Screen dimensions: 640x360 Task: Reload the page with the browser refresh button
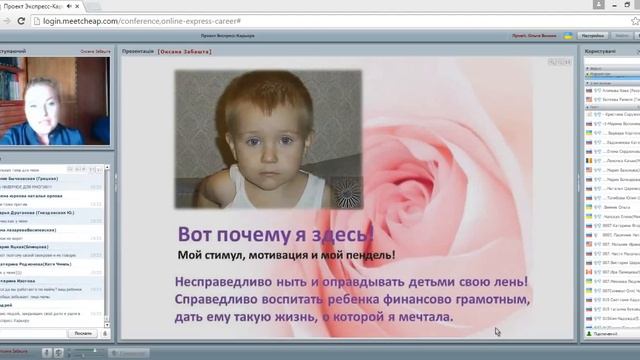pyautogui.click(x=21, y=21)
